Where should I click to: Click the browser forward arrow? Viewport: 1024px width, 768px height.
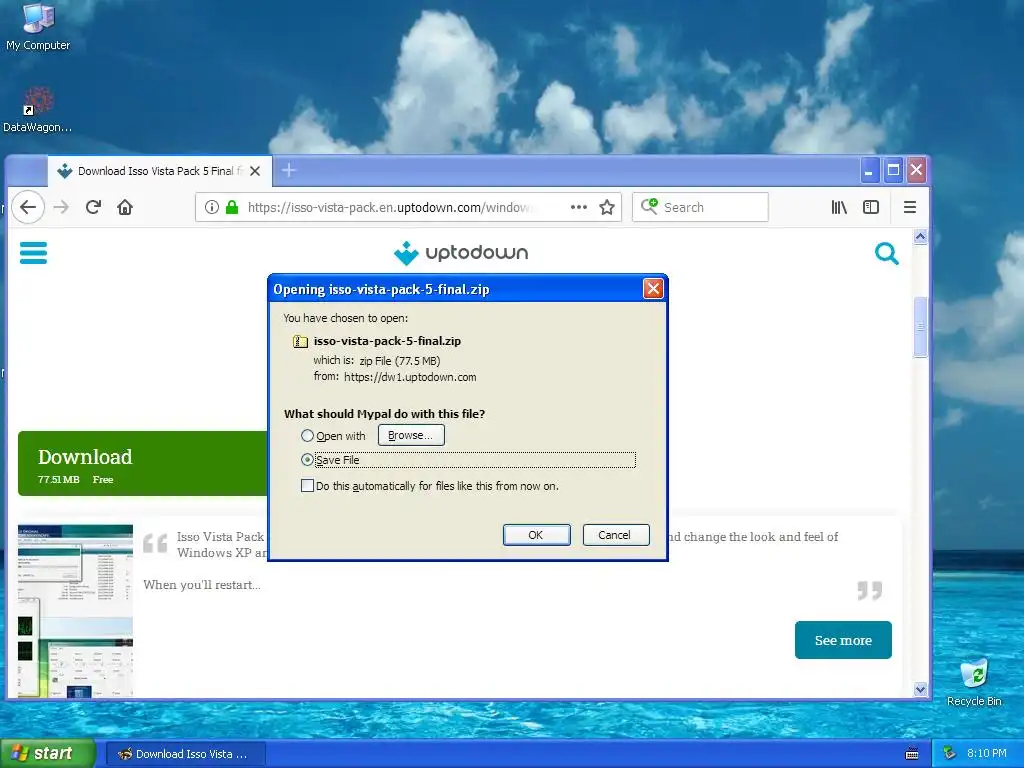(x=61, y=208)
